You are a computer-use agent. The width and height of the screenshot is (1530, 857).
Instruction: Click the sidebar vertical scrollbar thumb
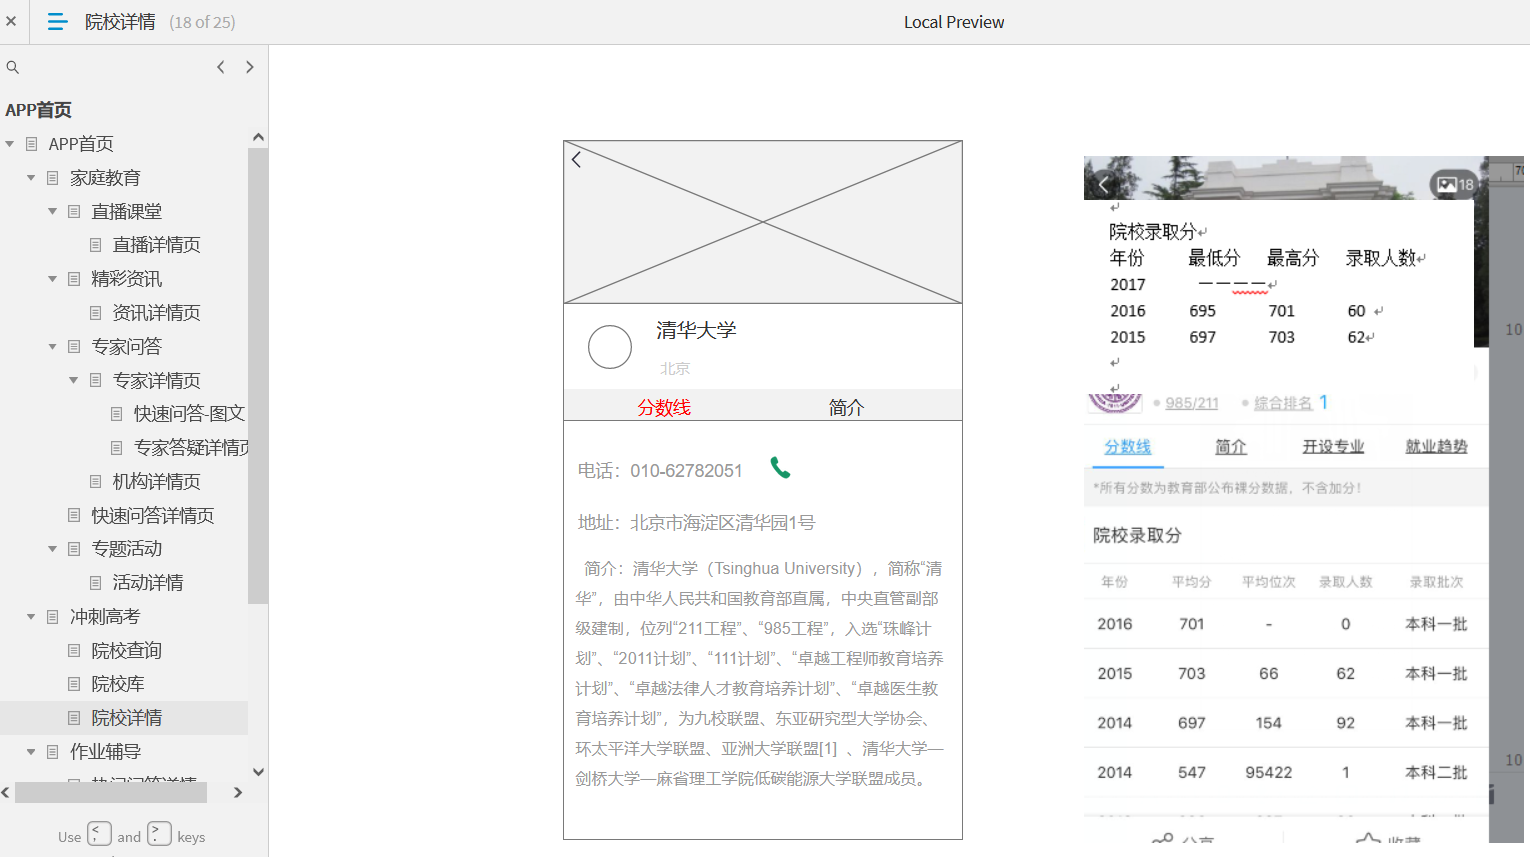pos(258,376)
